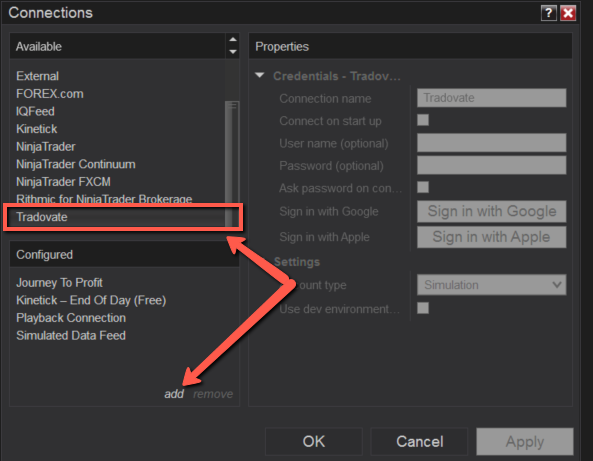This screenshot has width=593, height=461.
Task: Click the Available list scrollbar thumb
Action: 231,163
